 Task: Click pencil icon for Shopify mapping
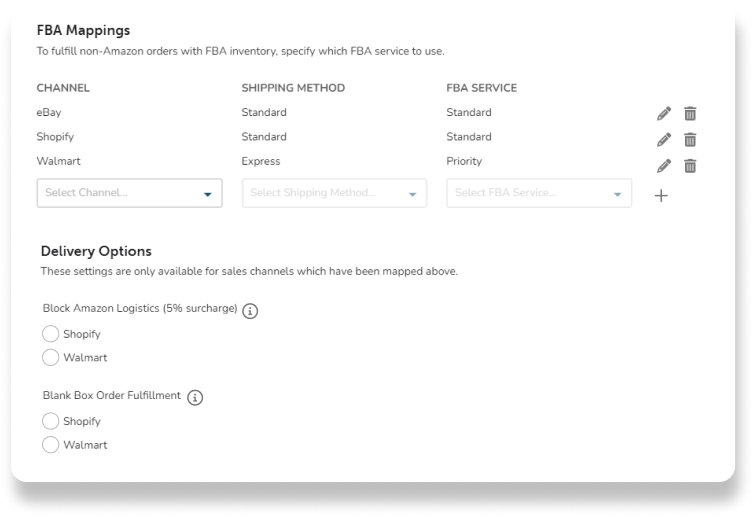click(x=663, y=140)
